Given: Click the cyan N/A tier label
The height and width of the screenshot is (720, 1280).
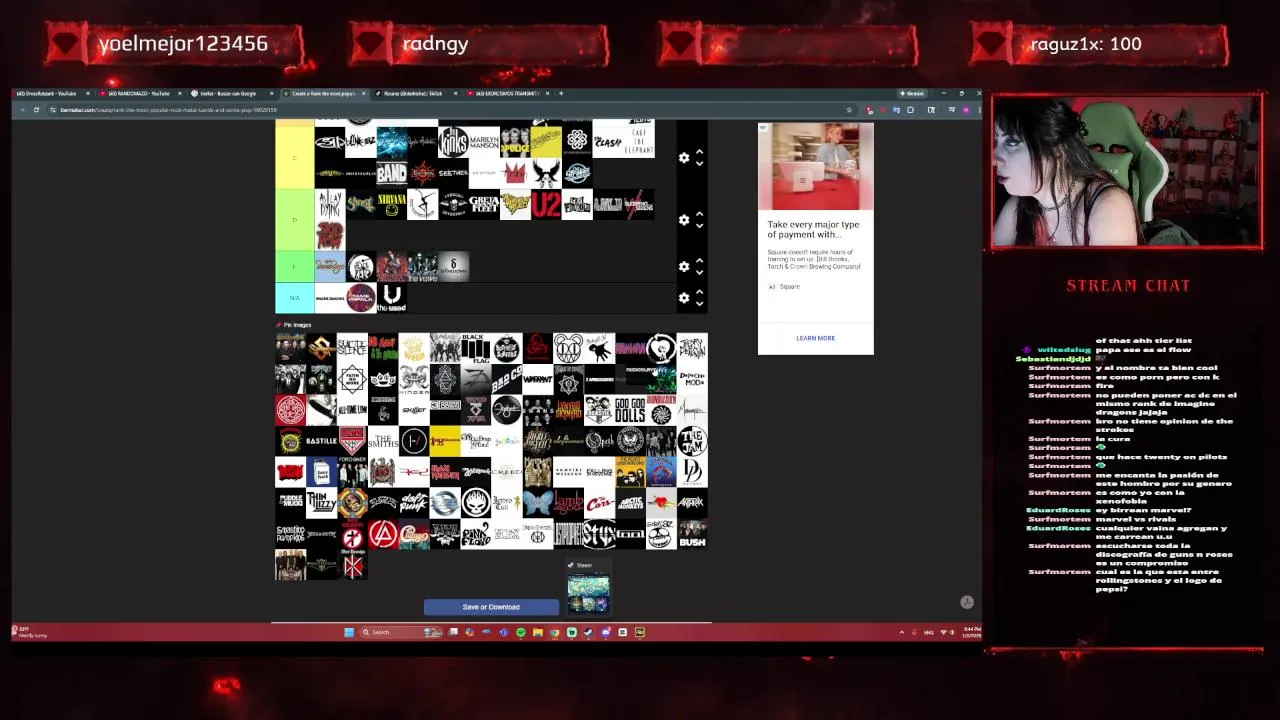Looking at the screenshot, I should 294,297.
